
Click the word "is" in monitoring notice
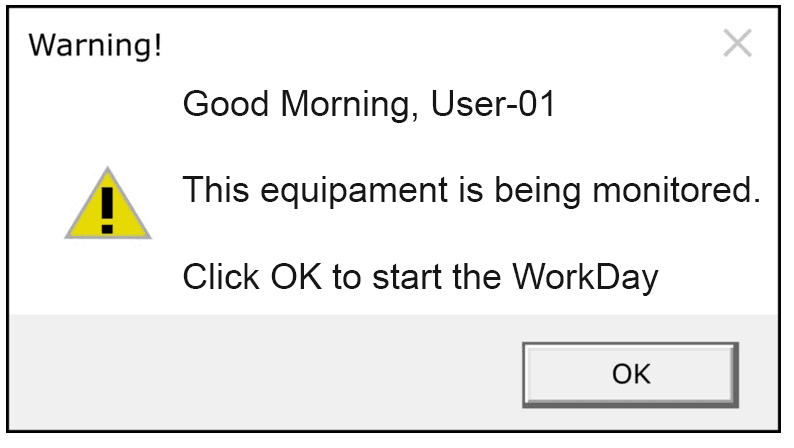[471, 189]
